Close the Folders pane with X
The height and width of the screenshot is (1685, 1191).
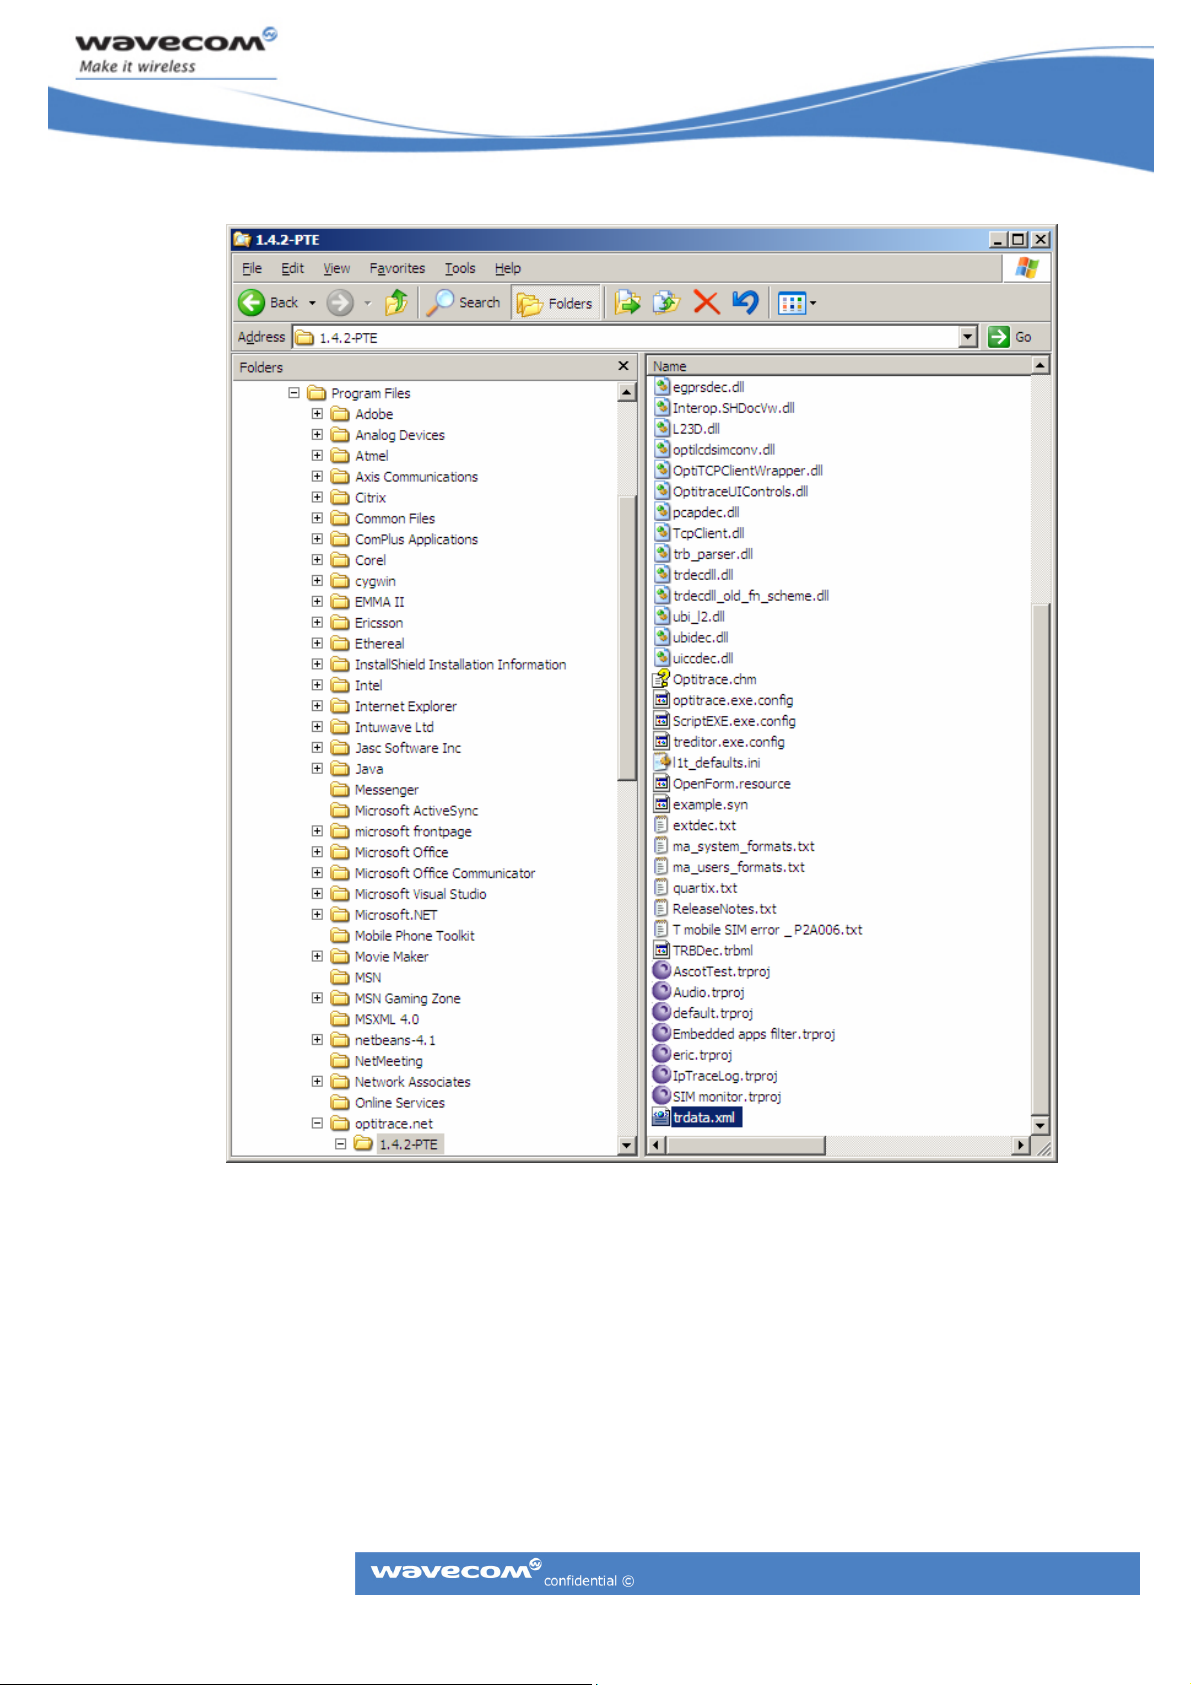623,366
